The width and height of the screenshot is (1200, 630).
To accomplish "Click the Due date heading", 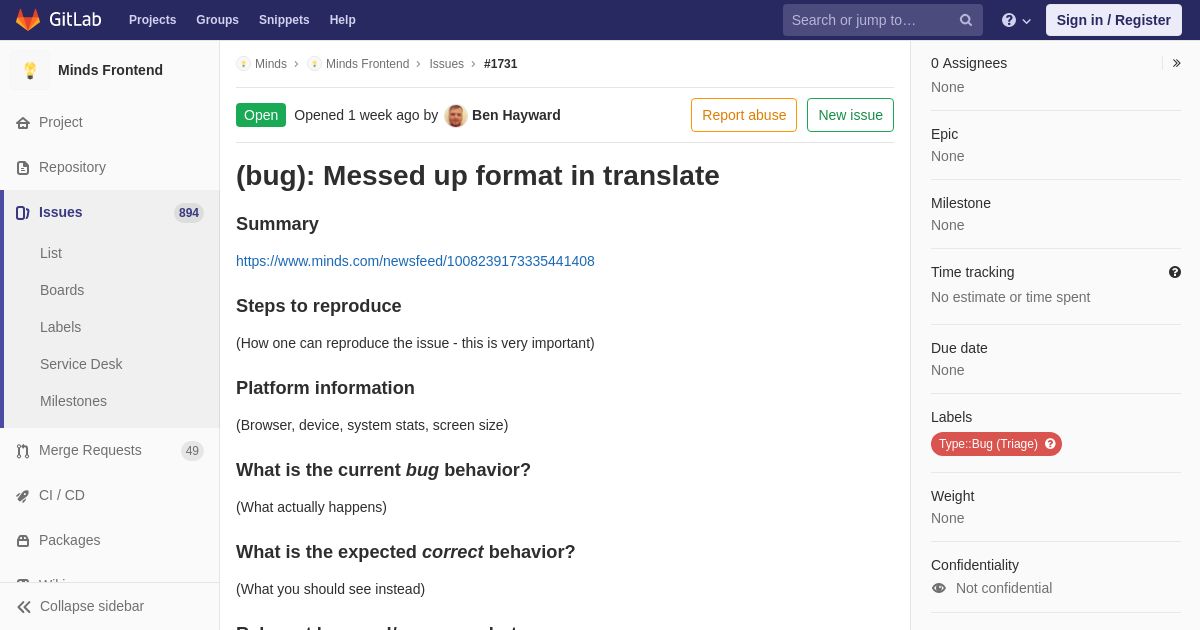I will click(x=959, y=348).
